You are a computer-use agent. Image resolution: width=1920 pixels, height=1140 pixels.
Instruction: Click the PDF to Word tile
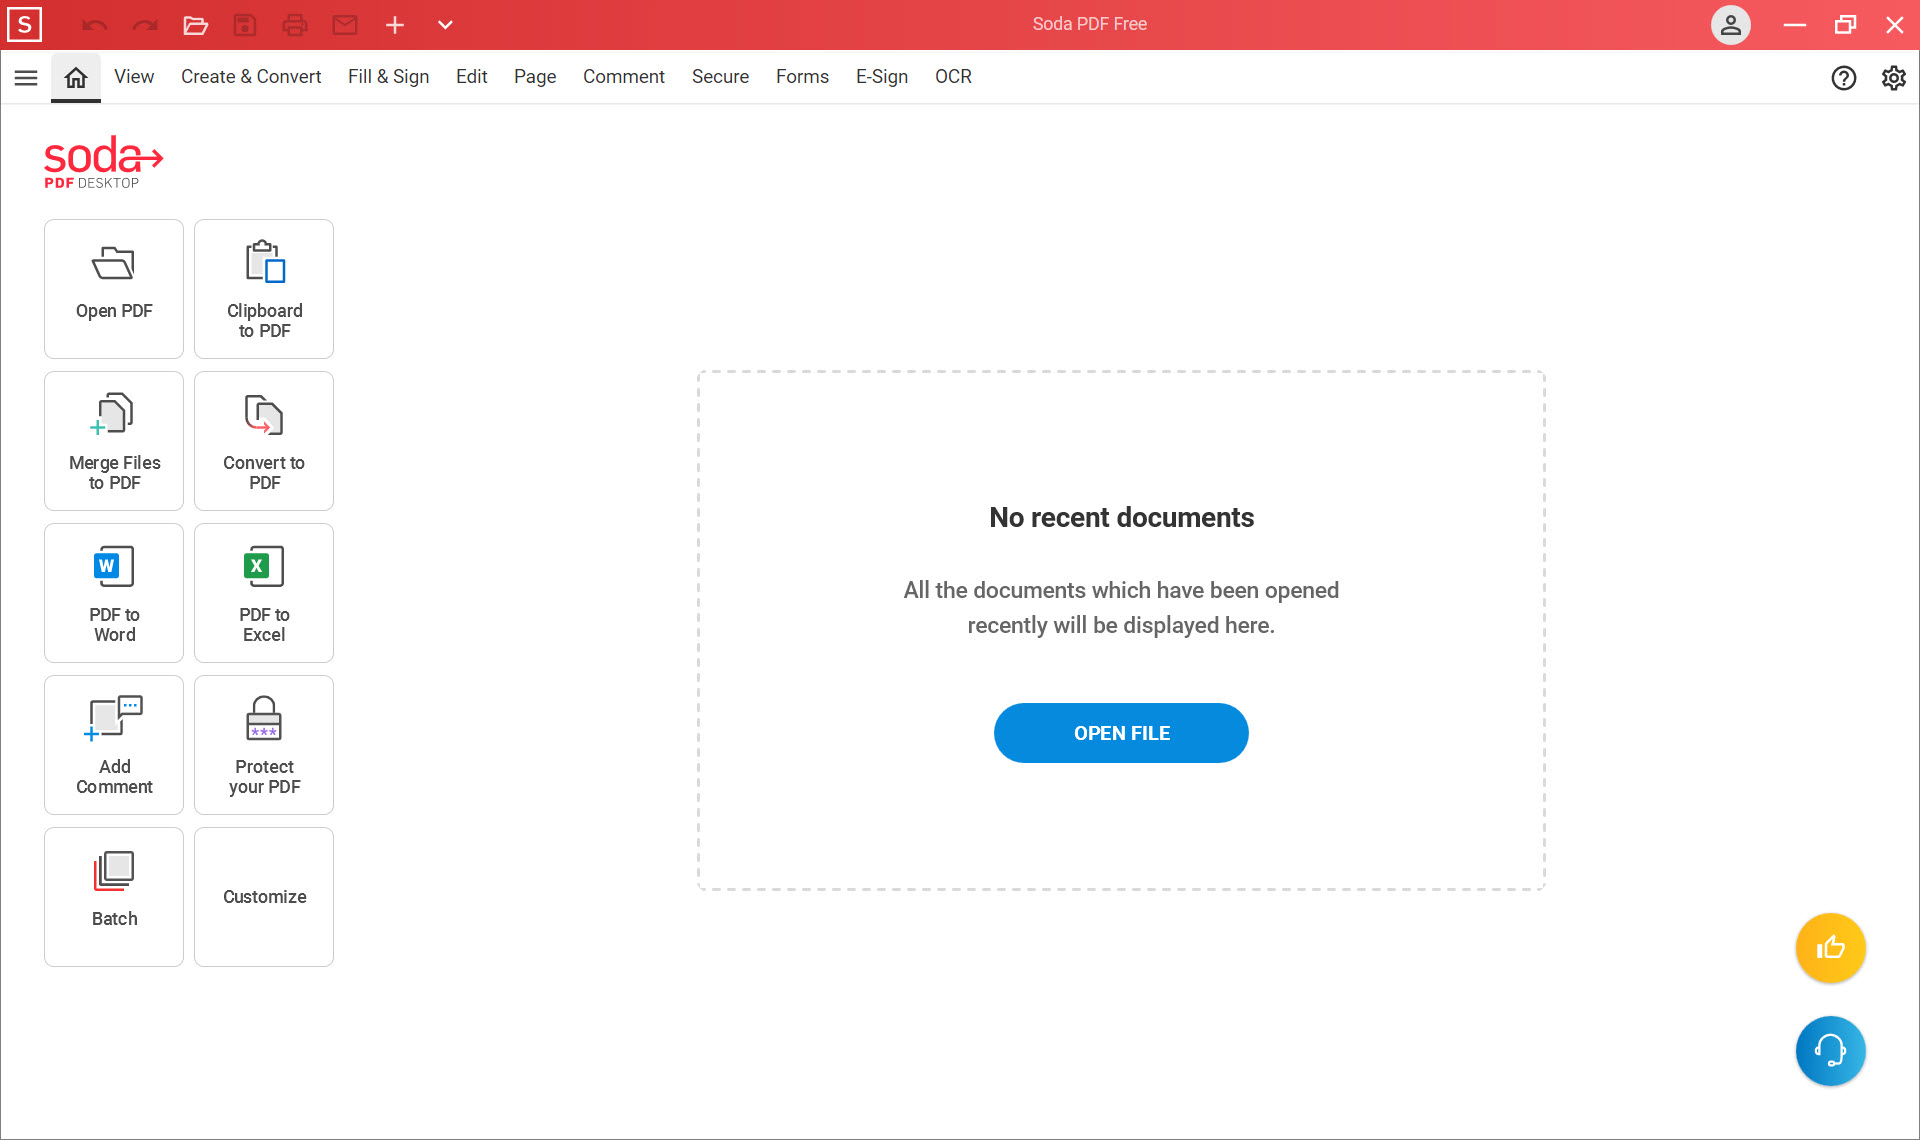(114, 593)
